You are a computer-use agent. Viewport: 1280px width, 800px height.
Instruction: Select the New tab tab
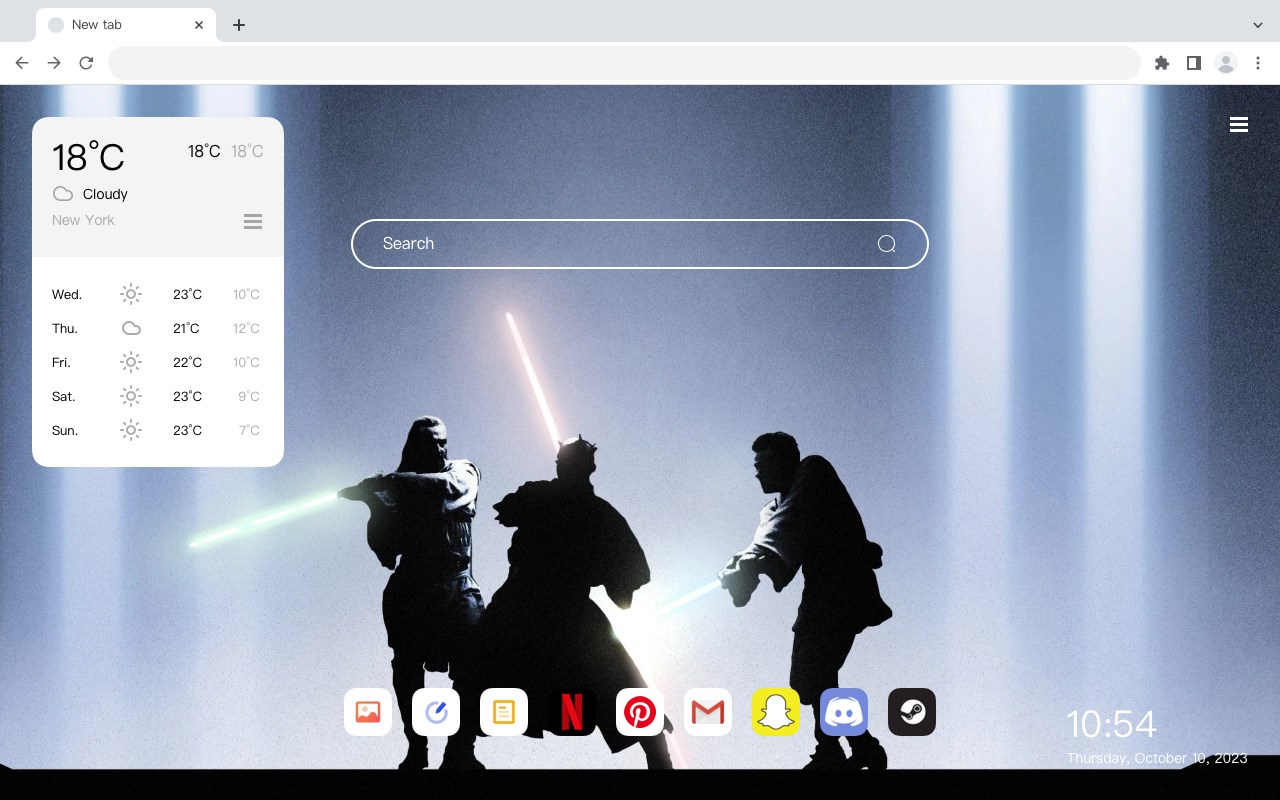pyautogui.click(x=126, y=25)
